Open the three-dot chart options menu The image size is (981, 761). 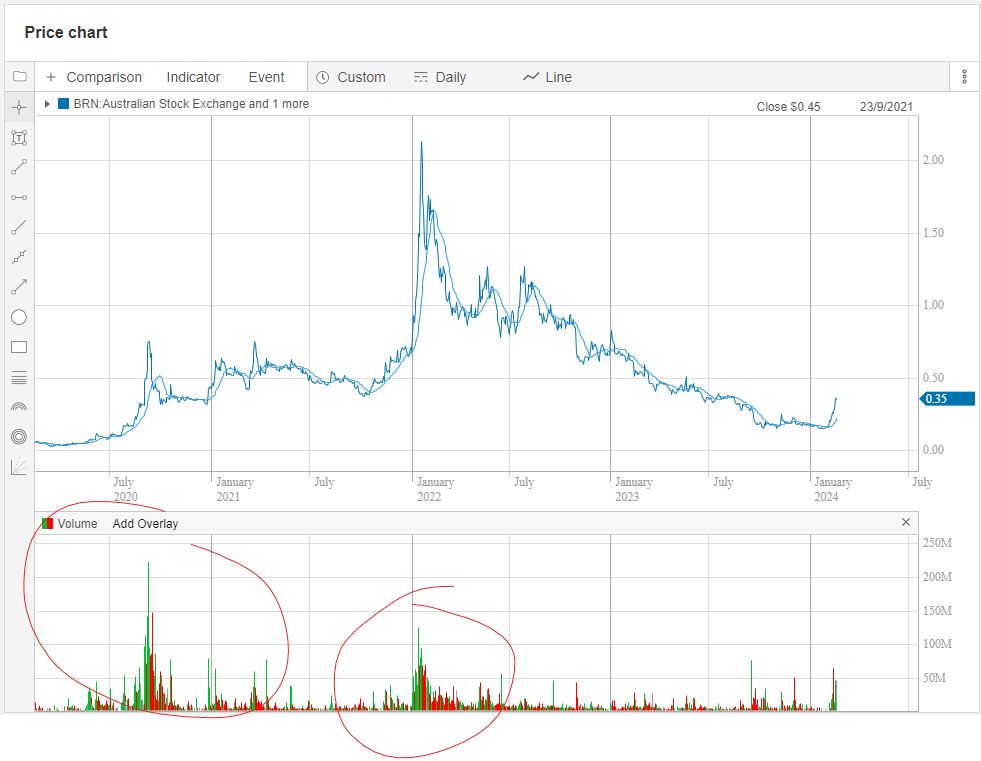(x=964, y=77)
